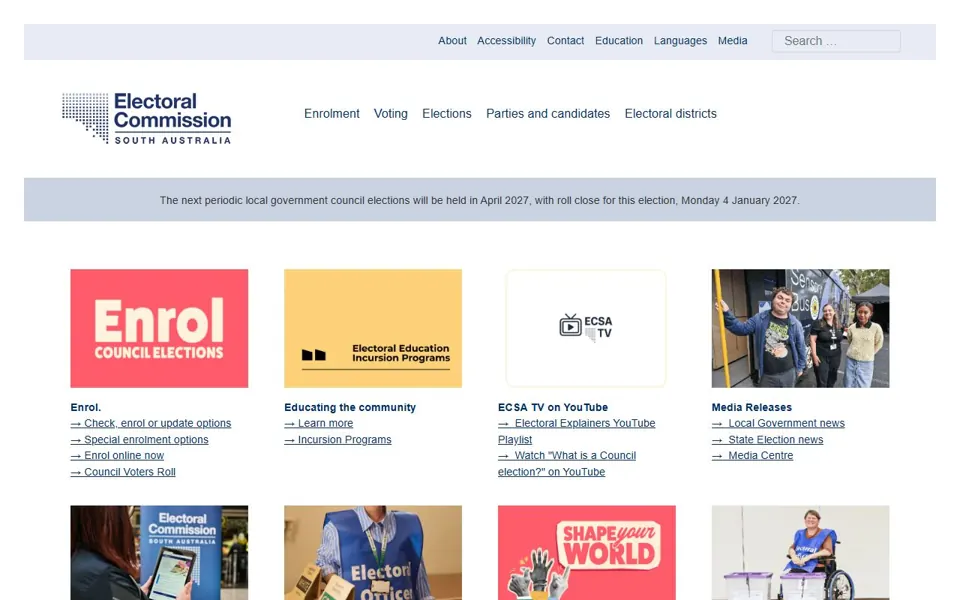Open Local Government news link
This screenshot has width=960, height=600.
click(x=778, y=423)
